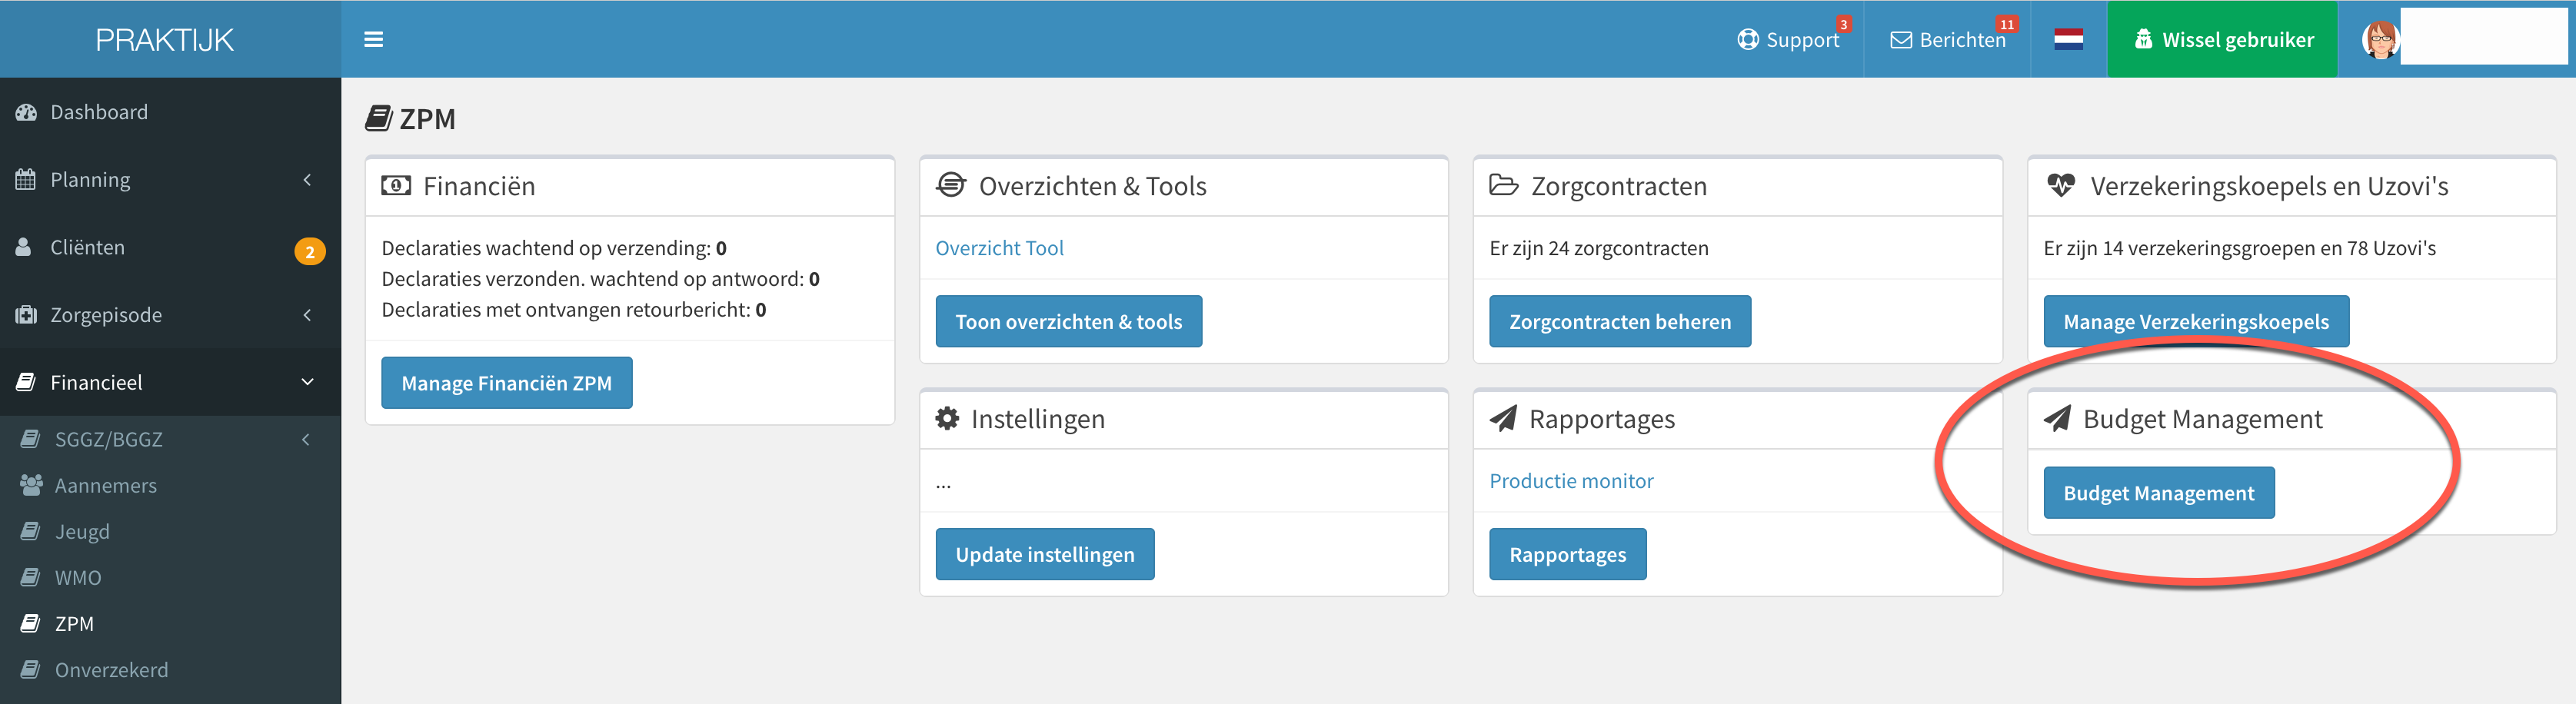This screenshot has width=2576, height=704.
Task: Expand the Zorgepisode menu chevron
Action: tap(307, 315)
